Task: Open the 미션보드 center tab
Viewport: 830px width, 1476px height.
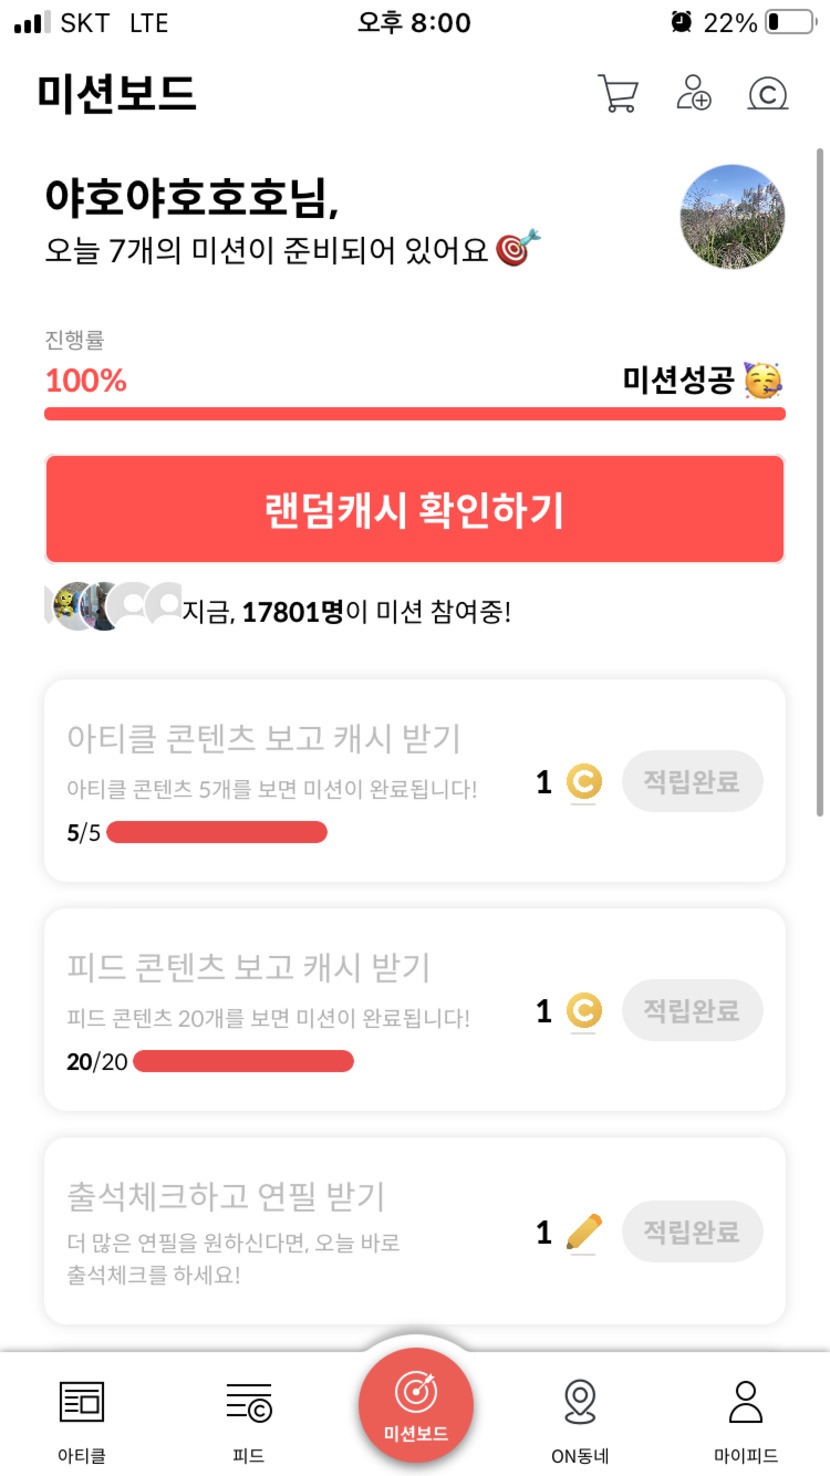Action: click(x=415, y=1406)
